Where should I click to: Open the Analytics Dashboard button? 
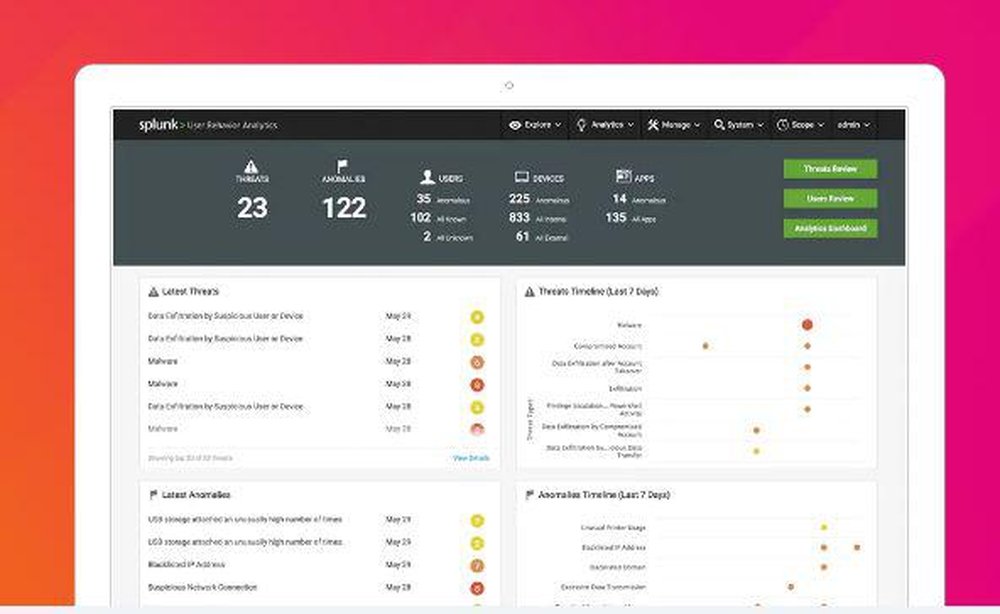[x=830, y=228]
